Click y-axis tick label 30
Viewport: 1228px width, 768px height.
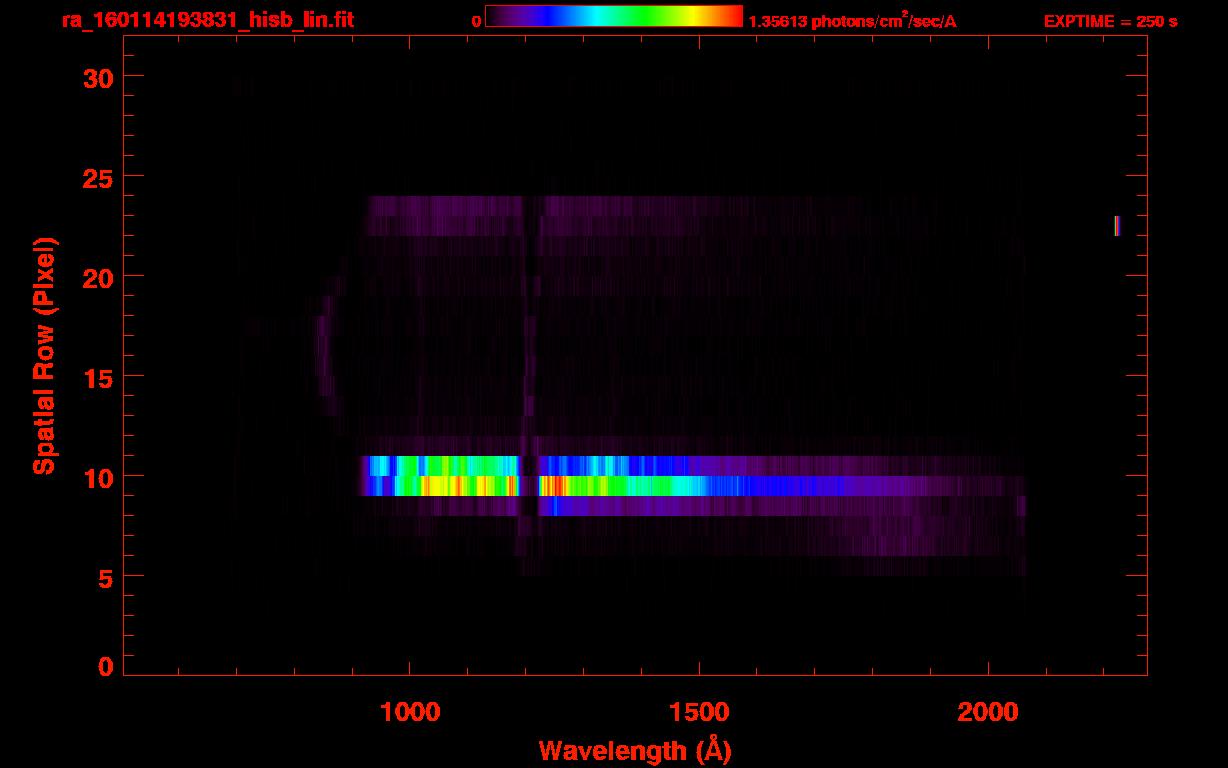[97, 77]
